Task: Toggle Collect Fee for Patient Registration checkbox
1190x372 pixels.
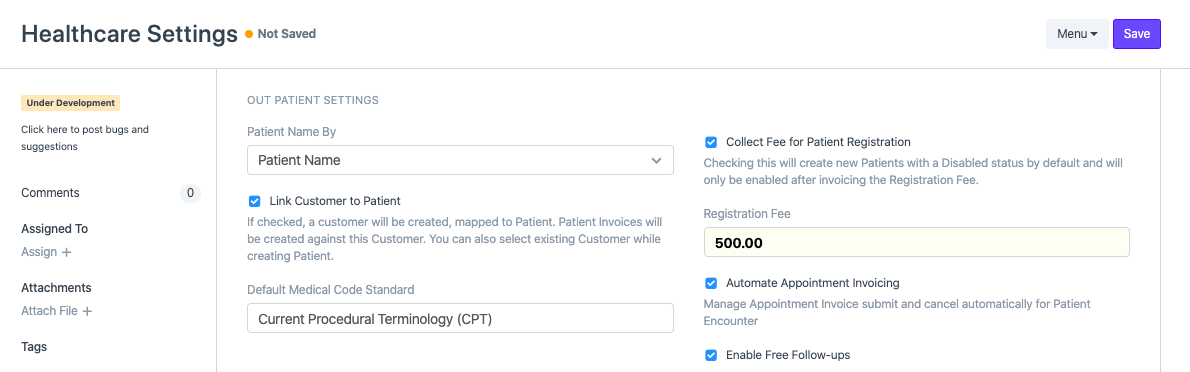Action: point(711,142)
